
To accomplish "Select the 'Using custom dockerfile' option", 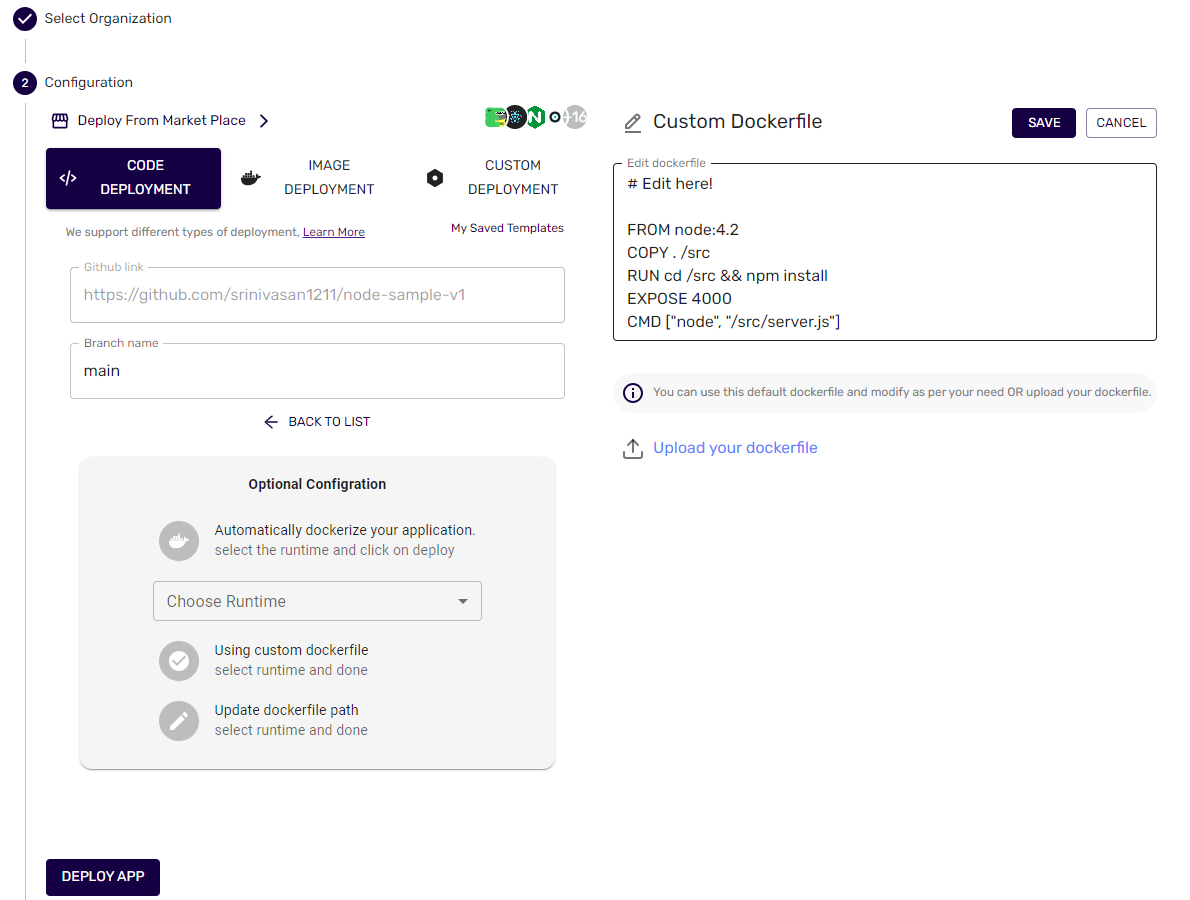I will pos(178,661).
